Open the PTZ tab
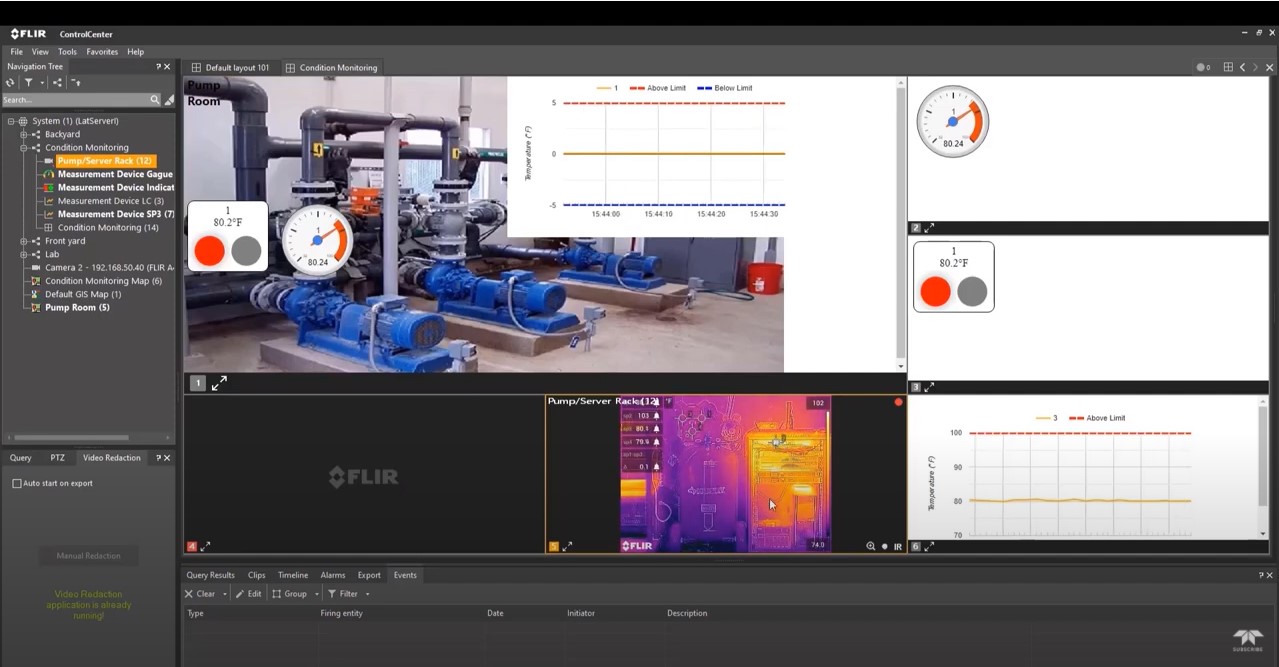1279x667 pixels. pos(57,458)
